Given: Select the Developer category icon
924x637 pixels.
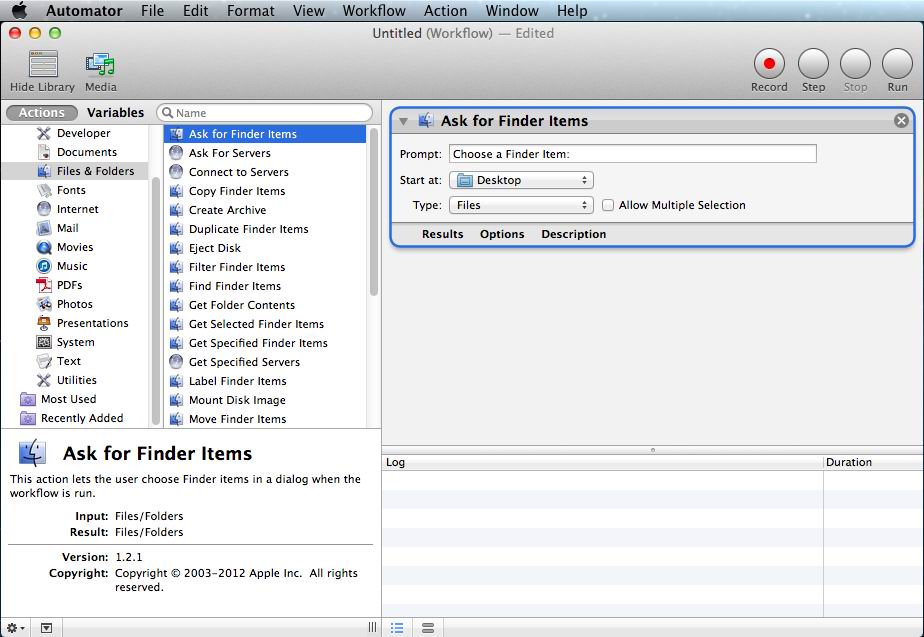Looking at the screenshot, I should point(44,133).
